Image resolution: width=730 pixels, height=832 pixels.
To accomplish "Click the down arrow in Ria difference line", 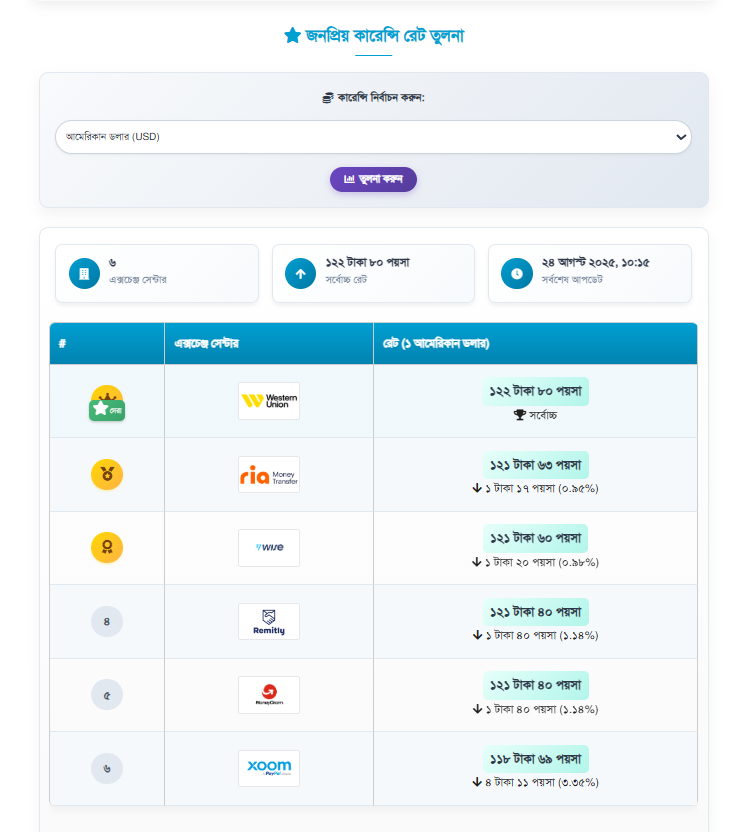I will (477, 488).
